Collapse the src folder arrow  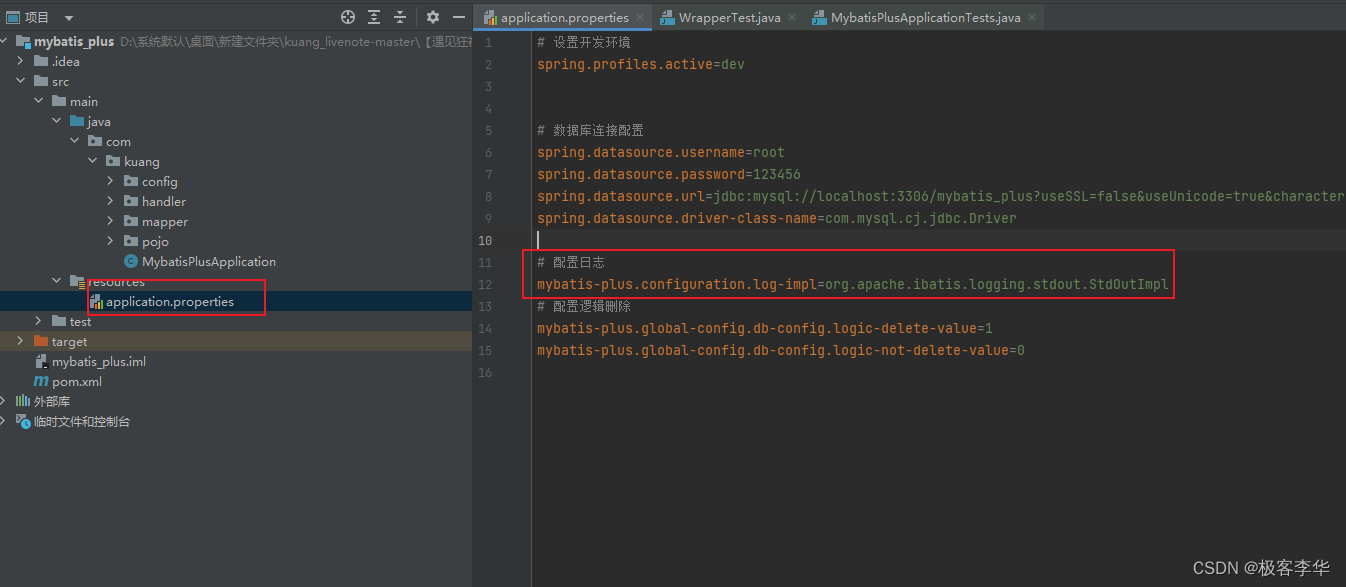point(21,81)
